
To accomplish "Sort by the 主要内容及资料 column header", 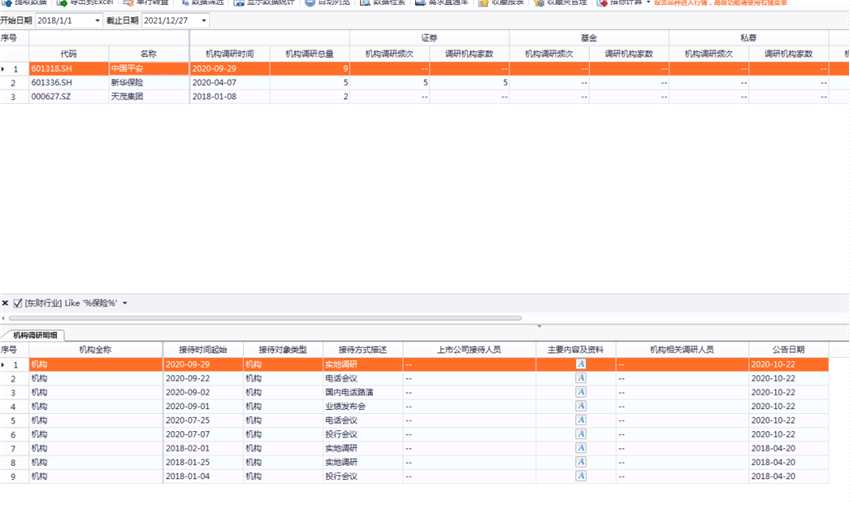I will [575, 349].
